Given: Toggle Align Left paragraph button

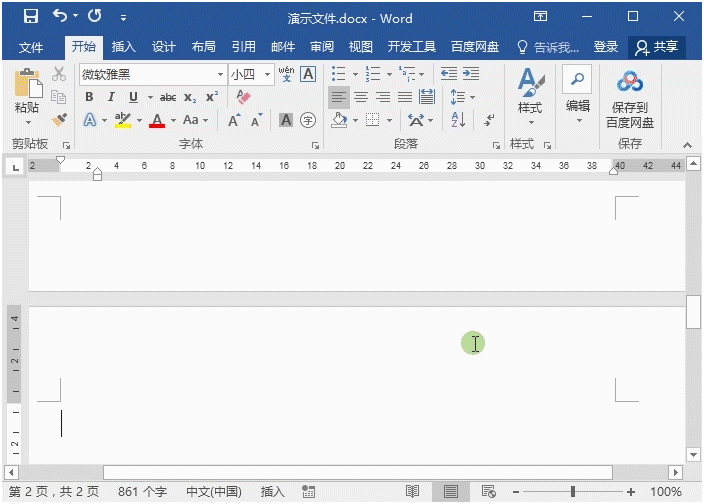Looking at the screenshot, I should point(339,97).
